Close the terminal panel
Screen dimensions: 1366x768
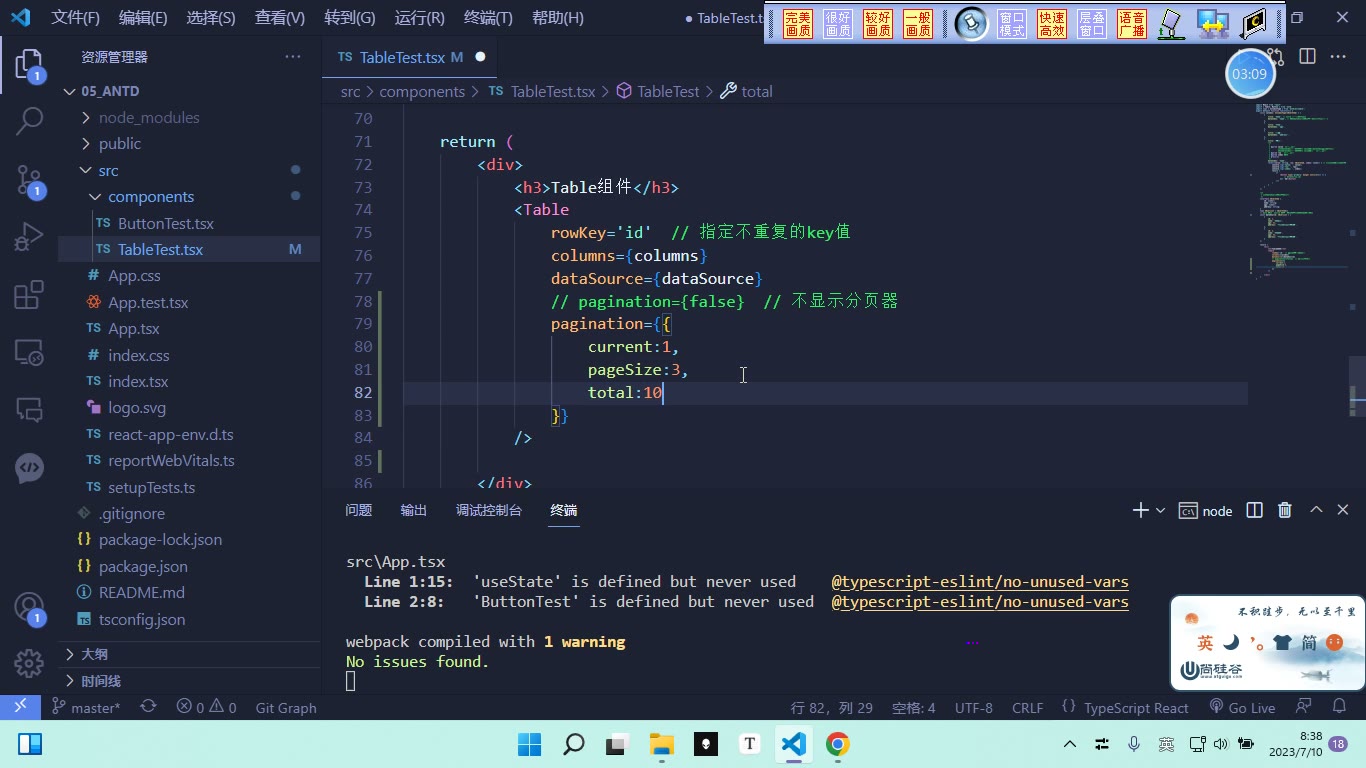pyautogui.click(x=1343, y=510)
